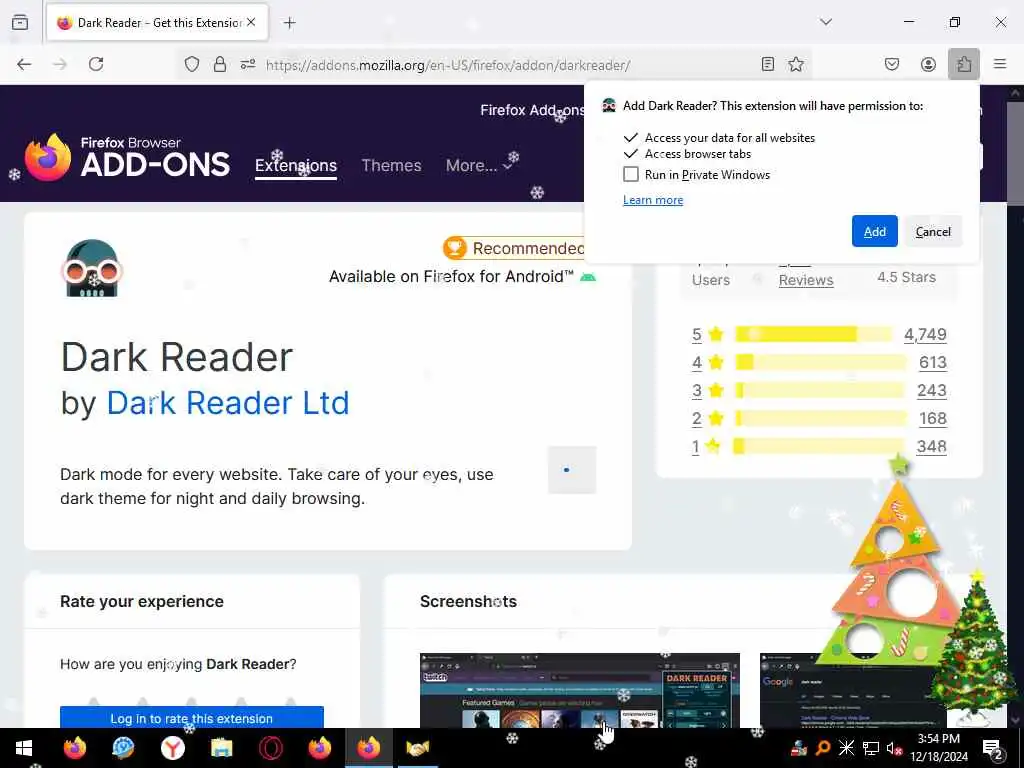Open the network tray icon
This screenshot has width=1024, height=768.
coord(870,748)
